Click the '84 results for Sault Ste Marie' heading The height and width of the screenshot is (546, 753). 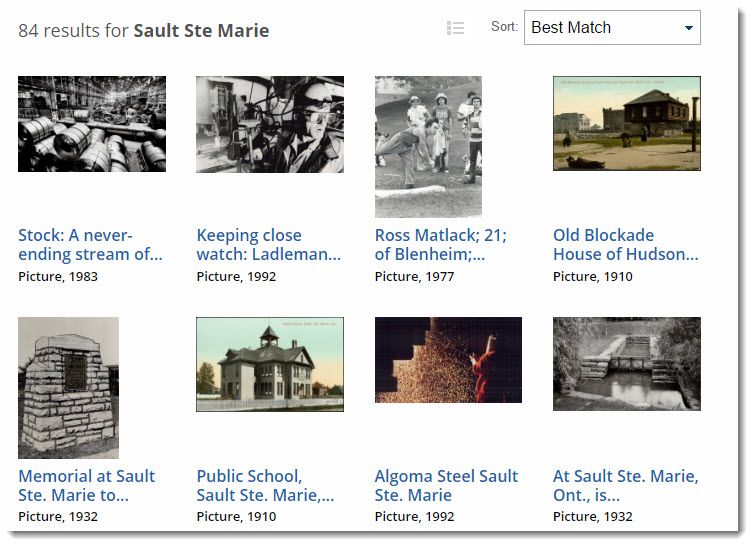tap(144, 30)
